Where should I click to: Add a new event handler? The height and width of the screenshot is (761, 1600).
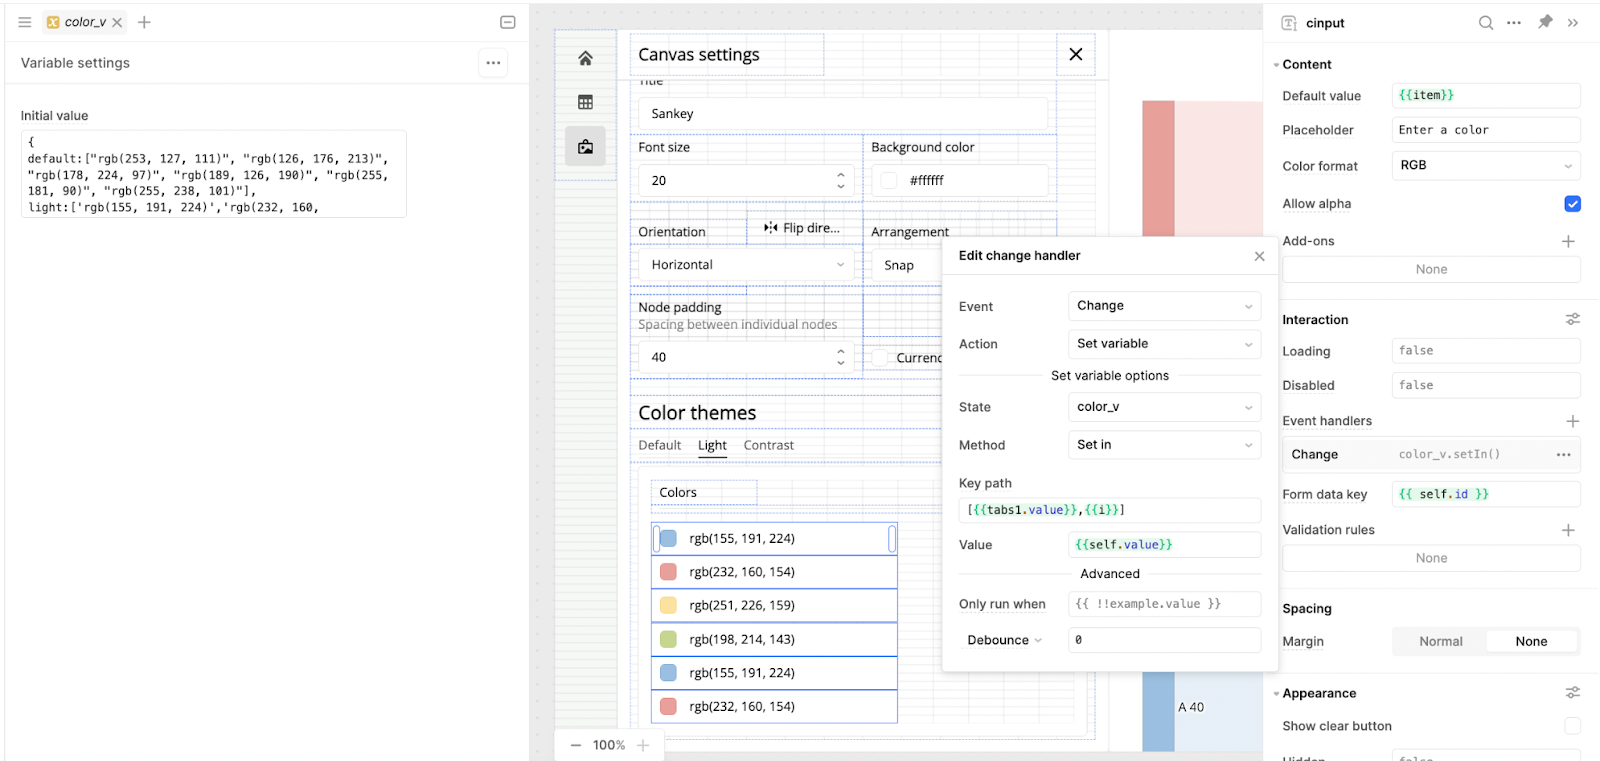1572,421
